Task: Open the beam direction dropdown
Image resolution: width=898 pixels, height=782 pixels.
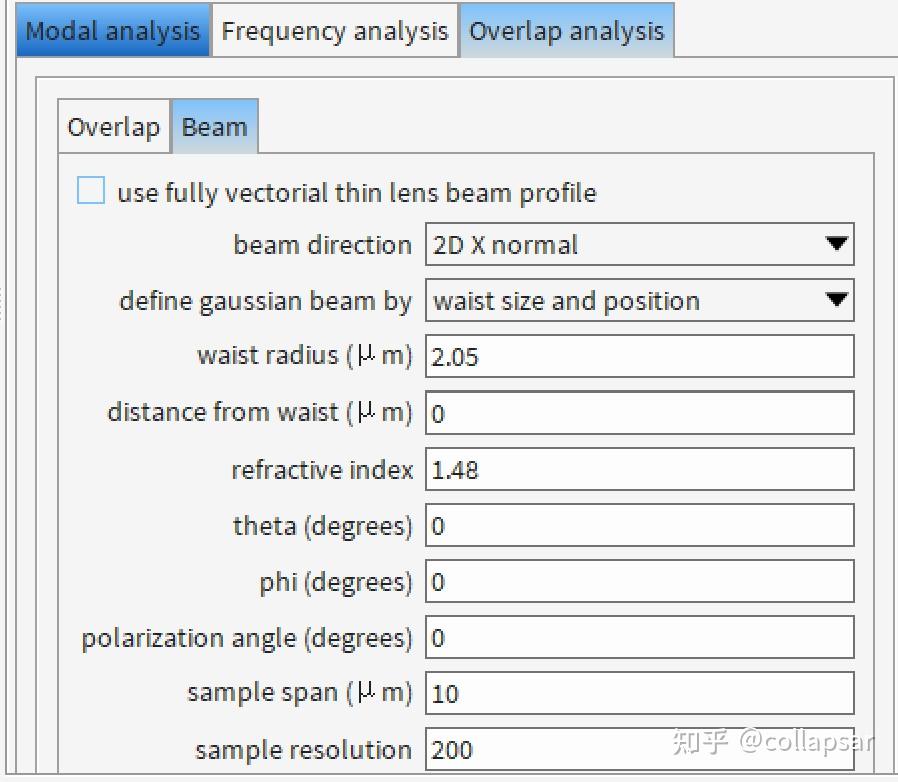Action: [640, 244]
